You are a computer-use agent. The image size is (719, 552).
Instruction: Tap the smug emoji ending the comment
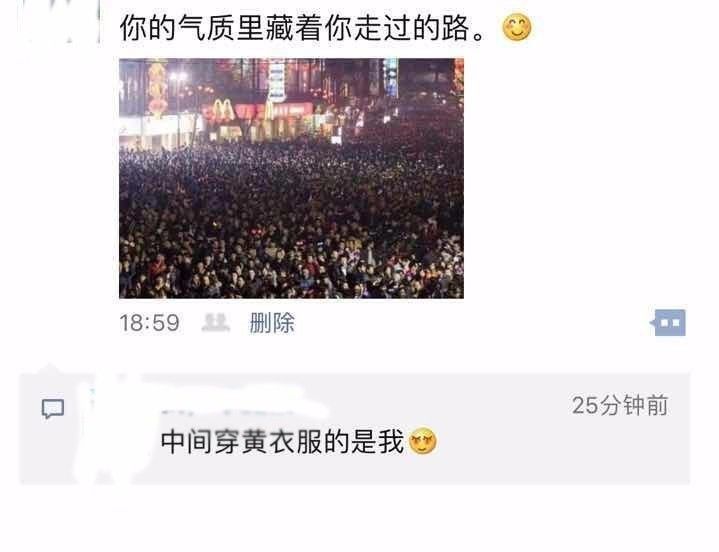422,442
